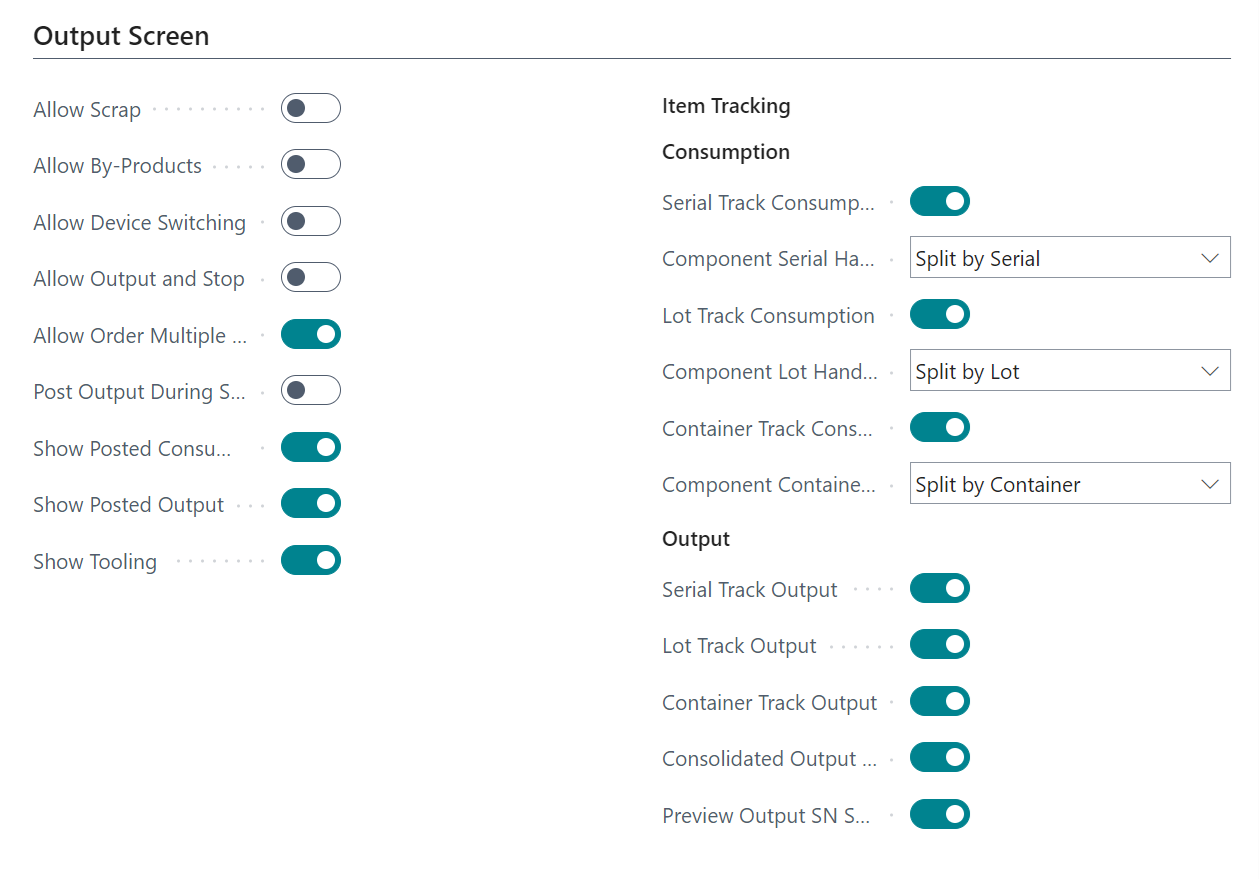Enable Post Output During setting toggle
1259x879 pixels.
pos(310,391)
